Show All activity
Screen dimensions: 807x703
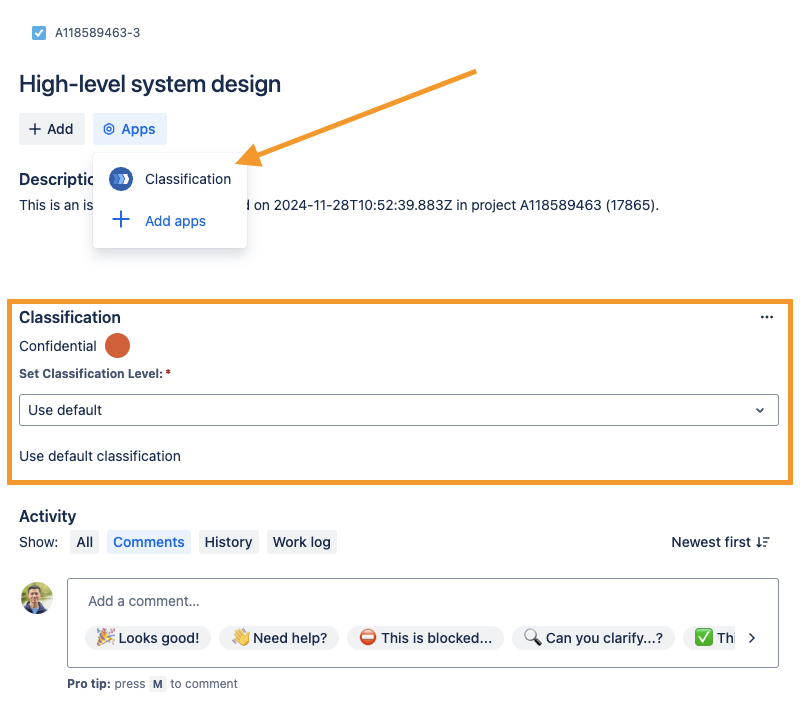click(x=84, y=542)
